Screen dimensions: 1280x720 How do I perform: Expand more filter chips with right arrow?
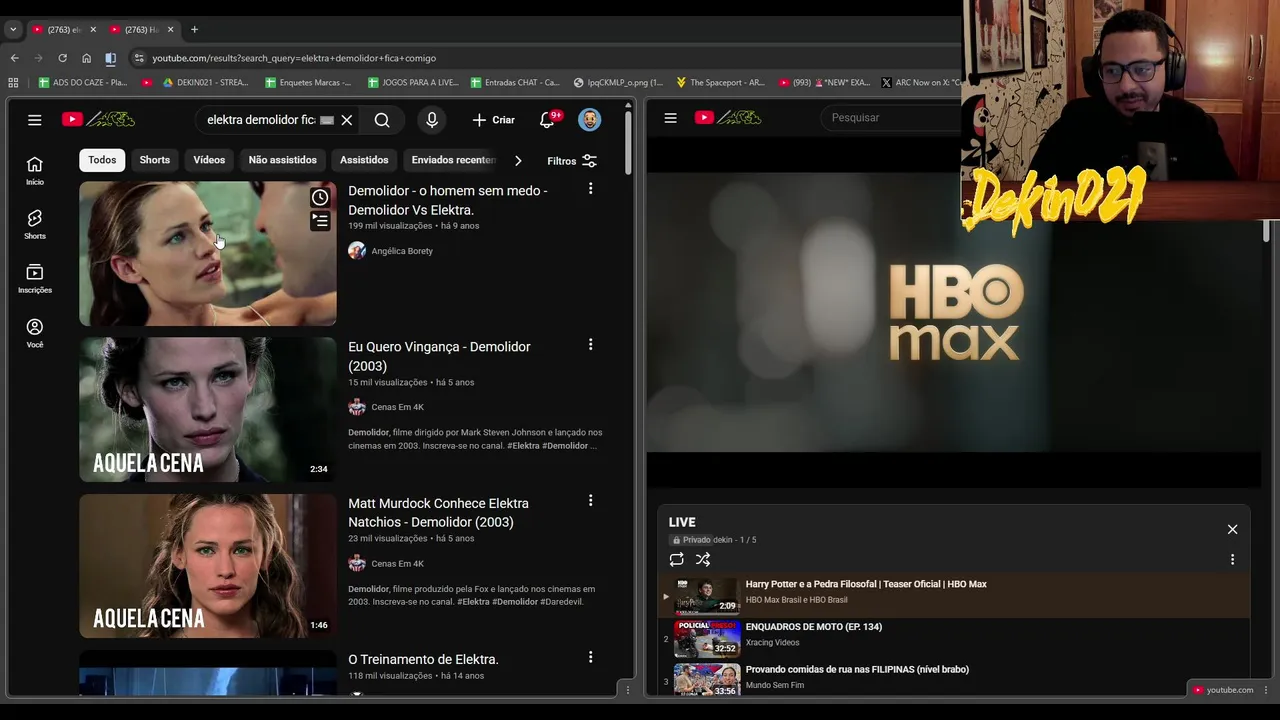517,160
